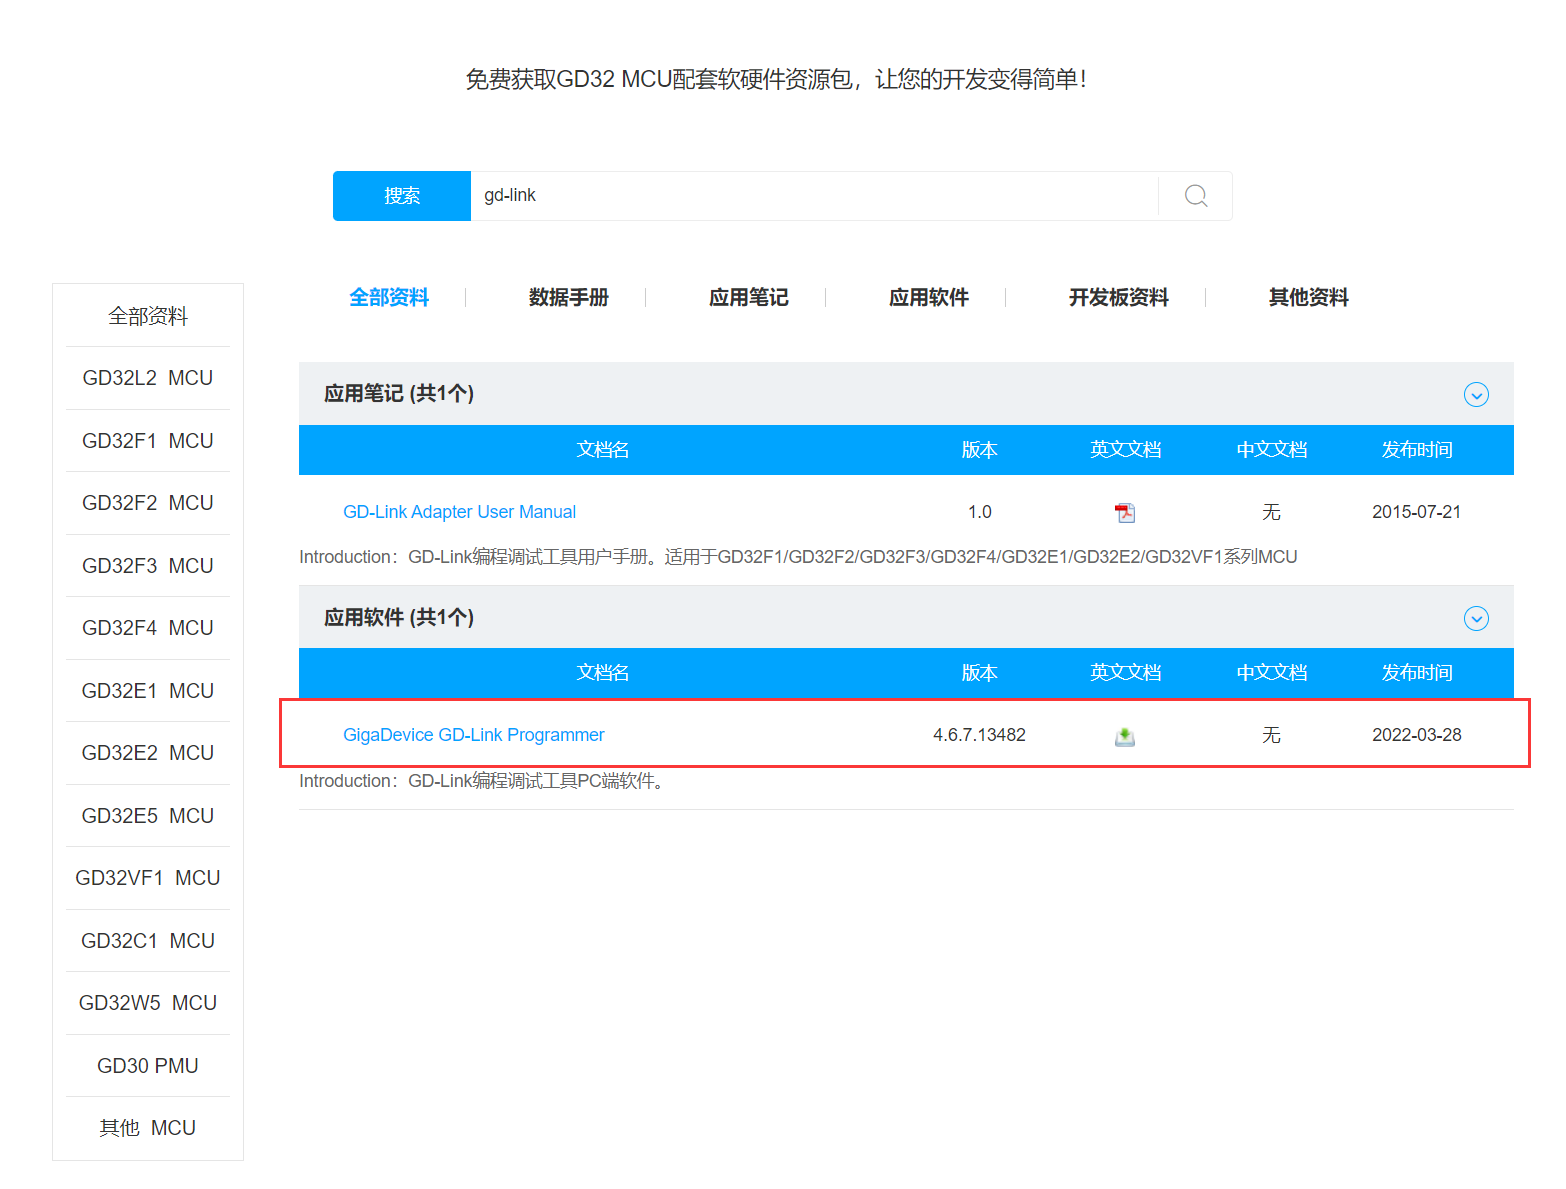Select GD32E5 MCU in the sidebar
The image size is (1566, 1189).
pyautogui.click(x=148, y=816)
